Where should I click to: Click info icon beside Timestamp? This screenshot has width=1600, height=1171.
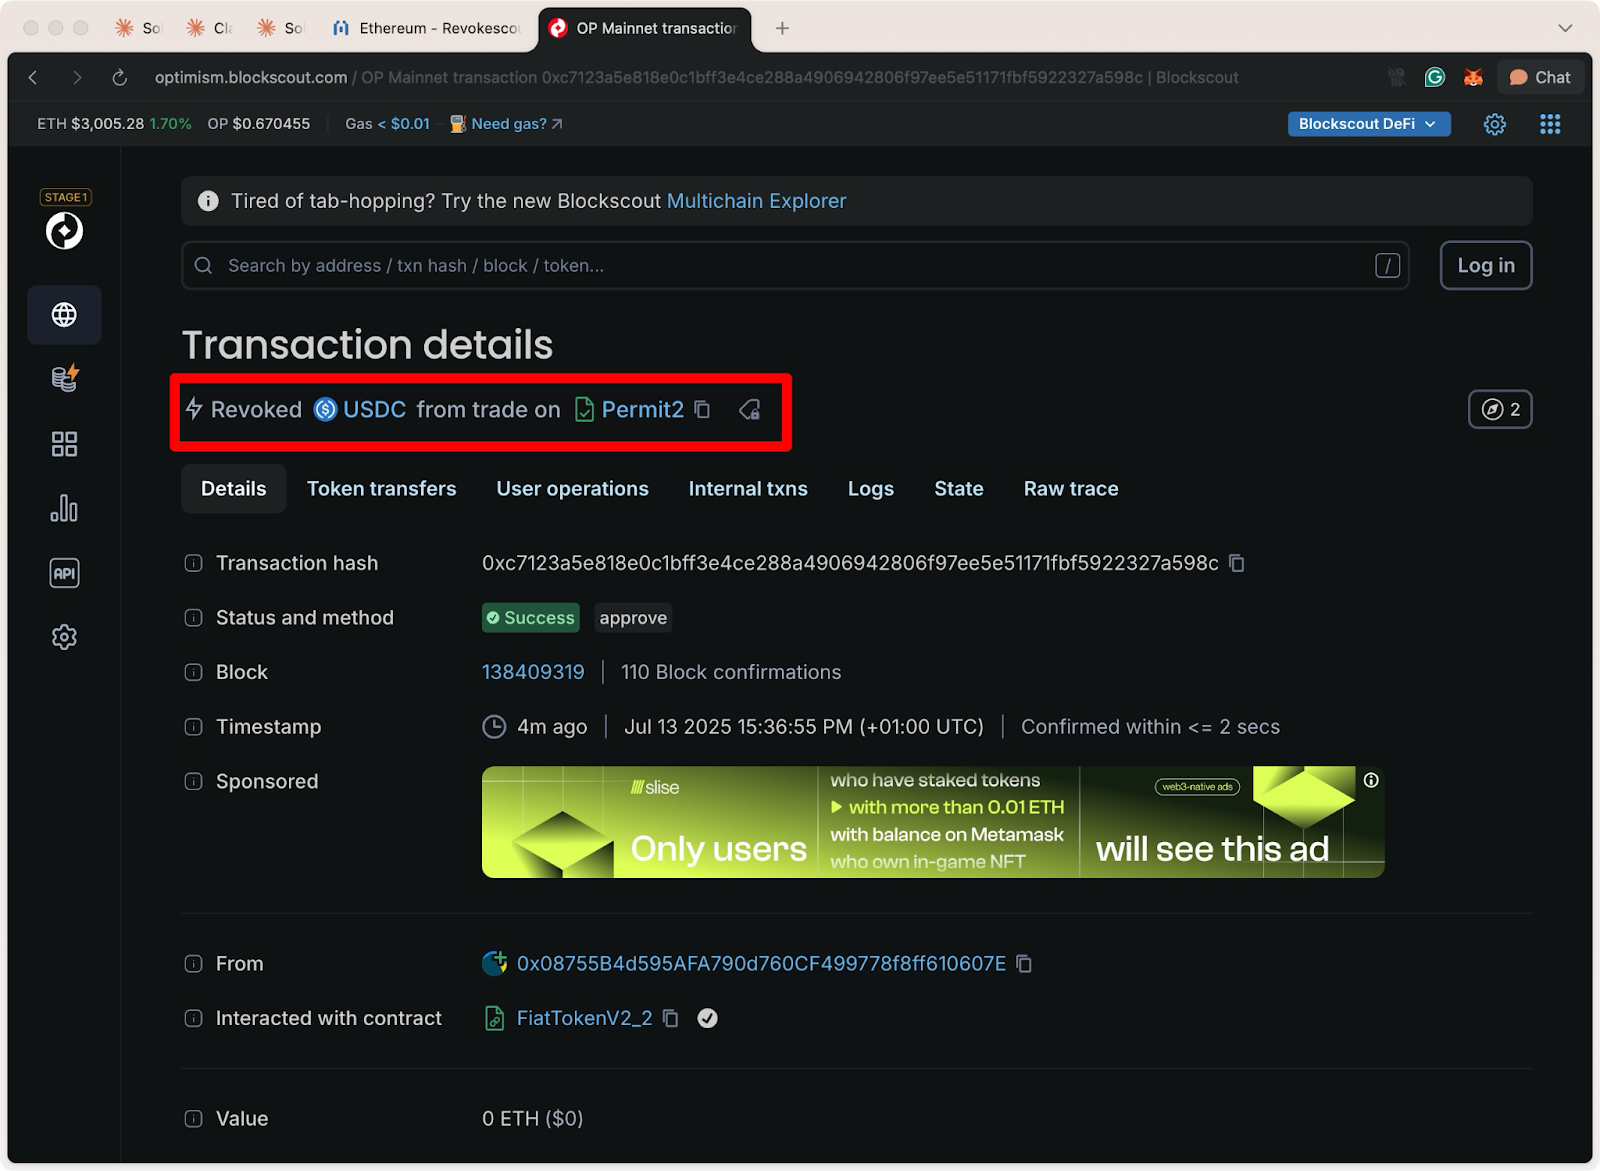pyautogui.click(x=194, y=727)
